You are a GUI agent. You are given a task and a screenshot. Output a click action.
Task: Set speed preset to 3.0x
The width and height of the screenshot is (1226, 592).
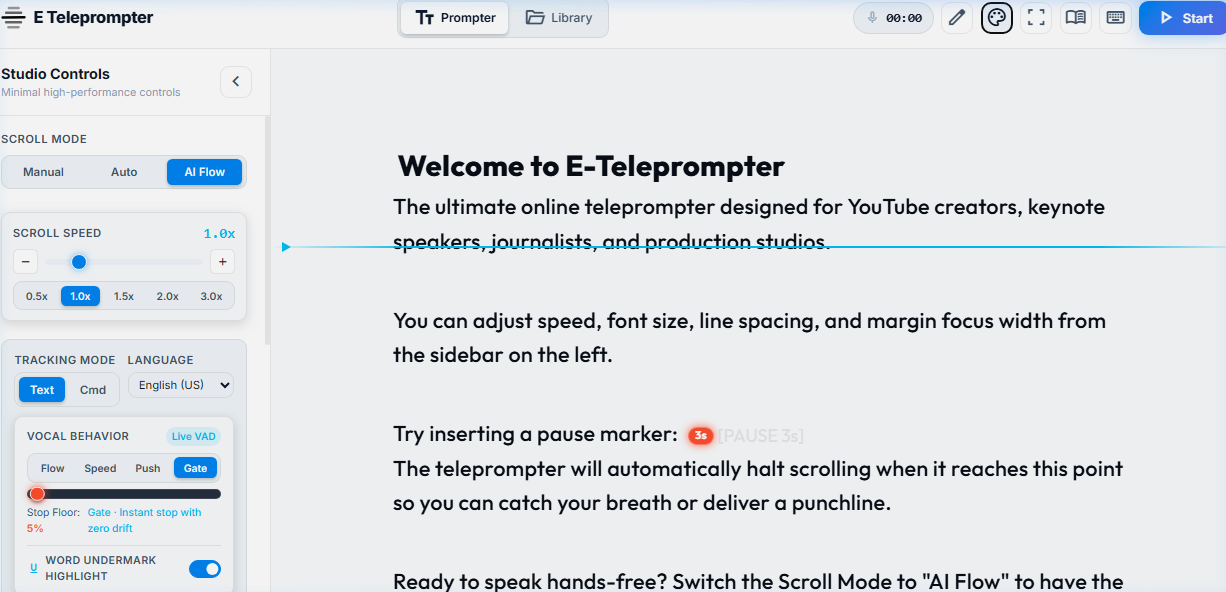pos(211,296)
